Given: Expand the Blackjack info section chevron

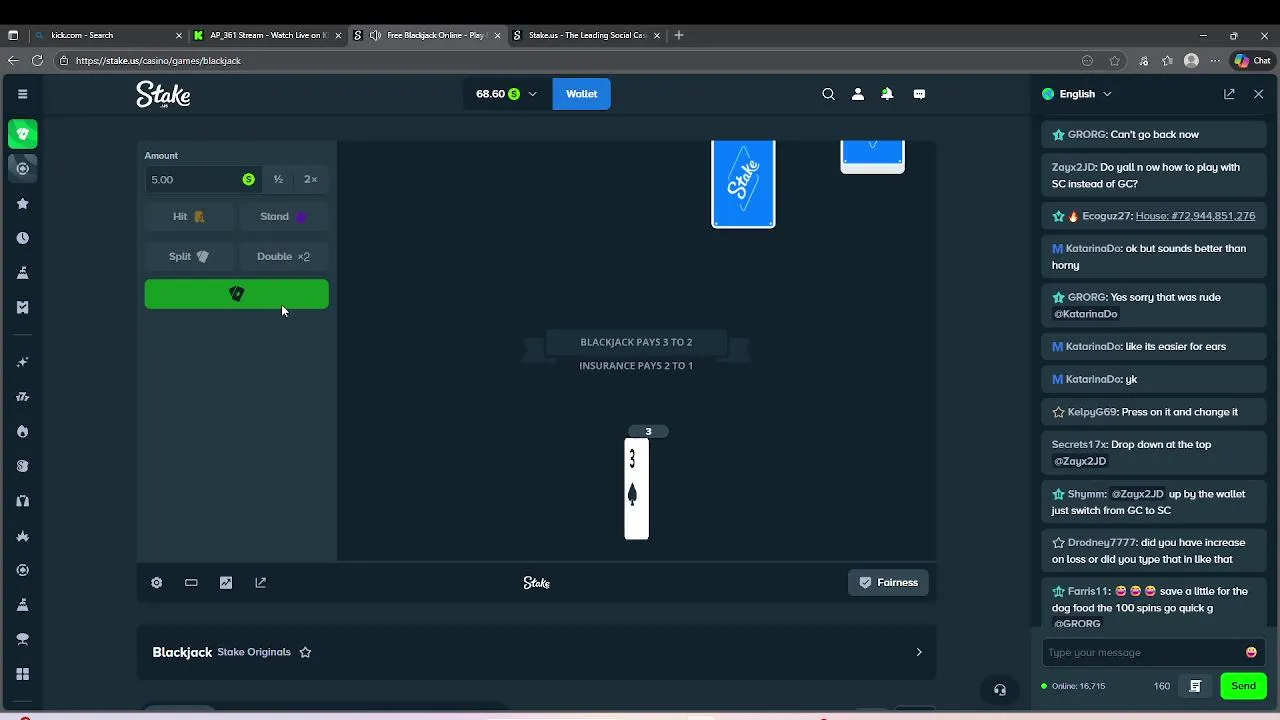Looking at the screenshot, I should click(919, 652).
